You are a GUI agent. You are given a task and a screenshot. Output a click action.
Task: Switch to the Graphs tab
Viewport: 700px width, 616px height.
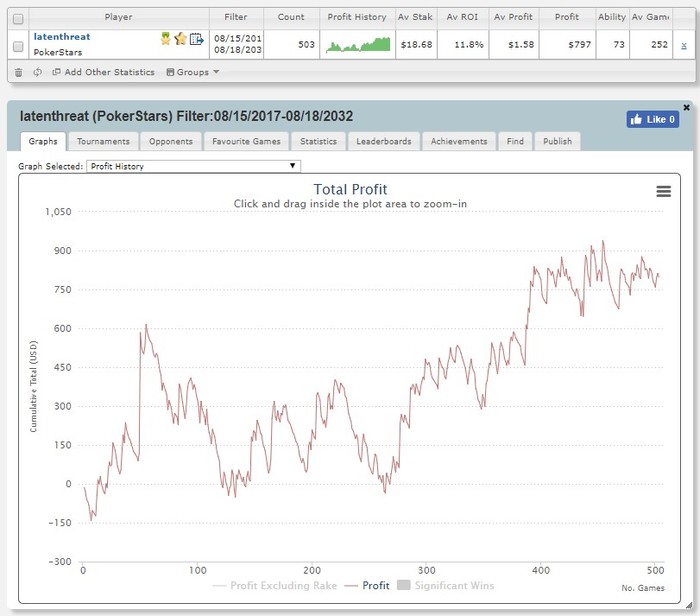pyautogui.click(x=43, y=142)
